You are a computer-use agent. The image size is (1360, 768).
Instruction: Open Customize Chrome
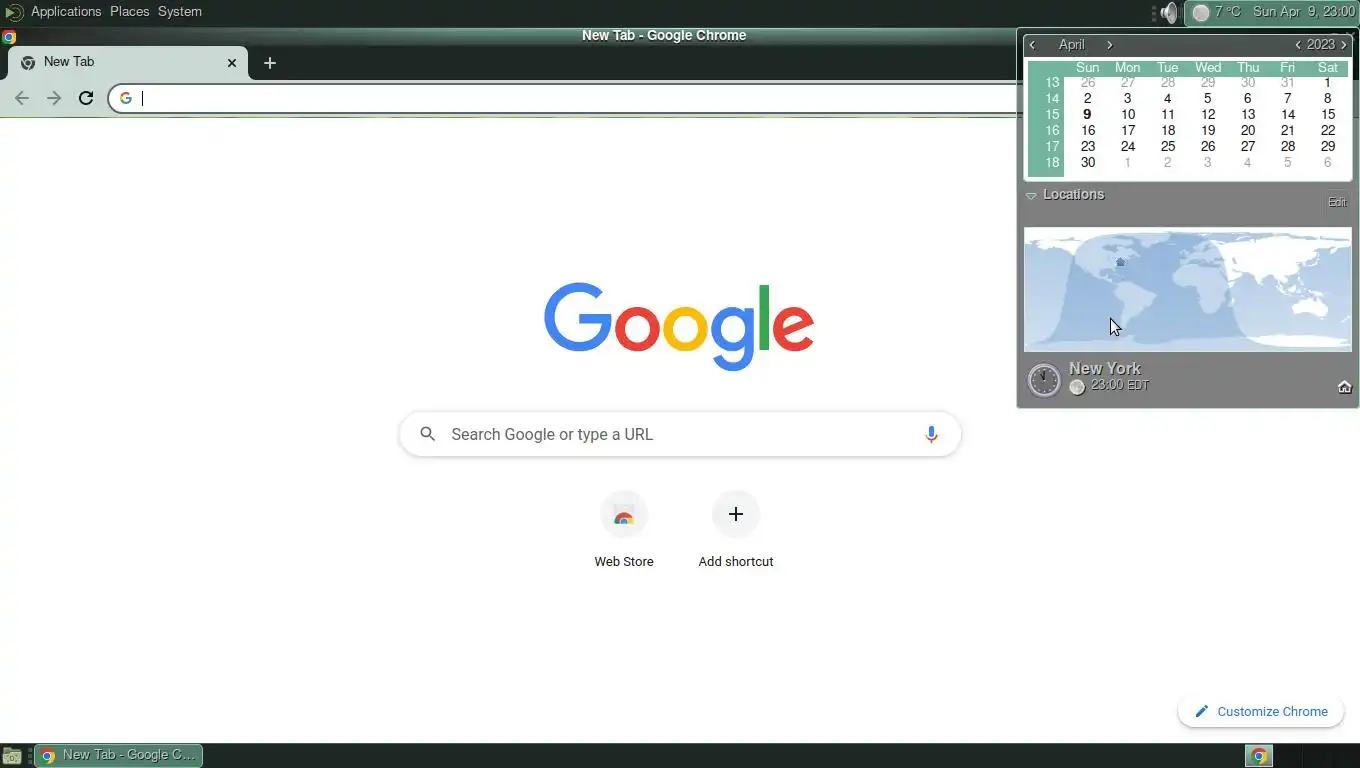coord(1261,712)
